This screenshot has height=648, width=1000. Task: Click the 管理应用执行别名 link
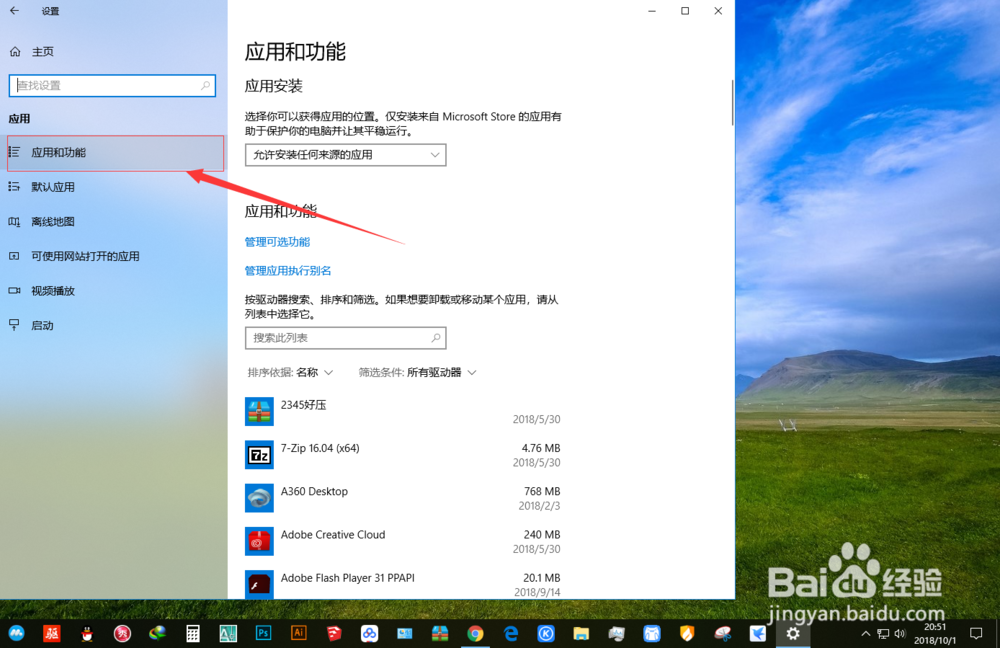point(287,270)
